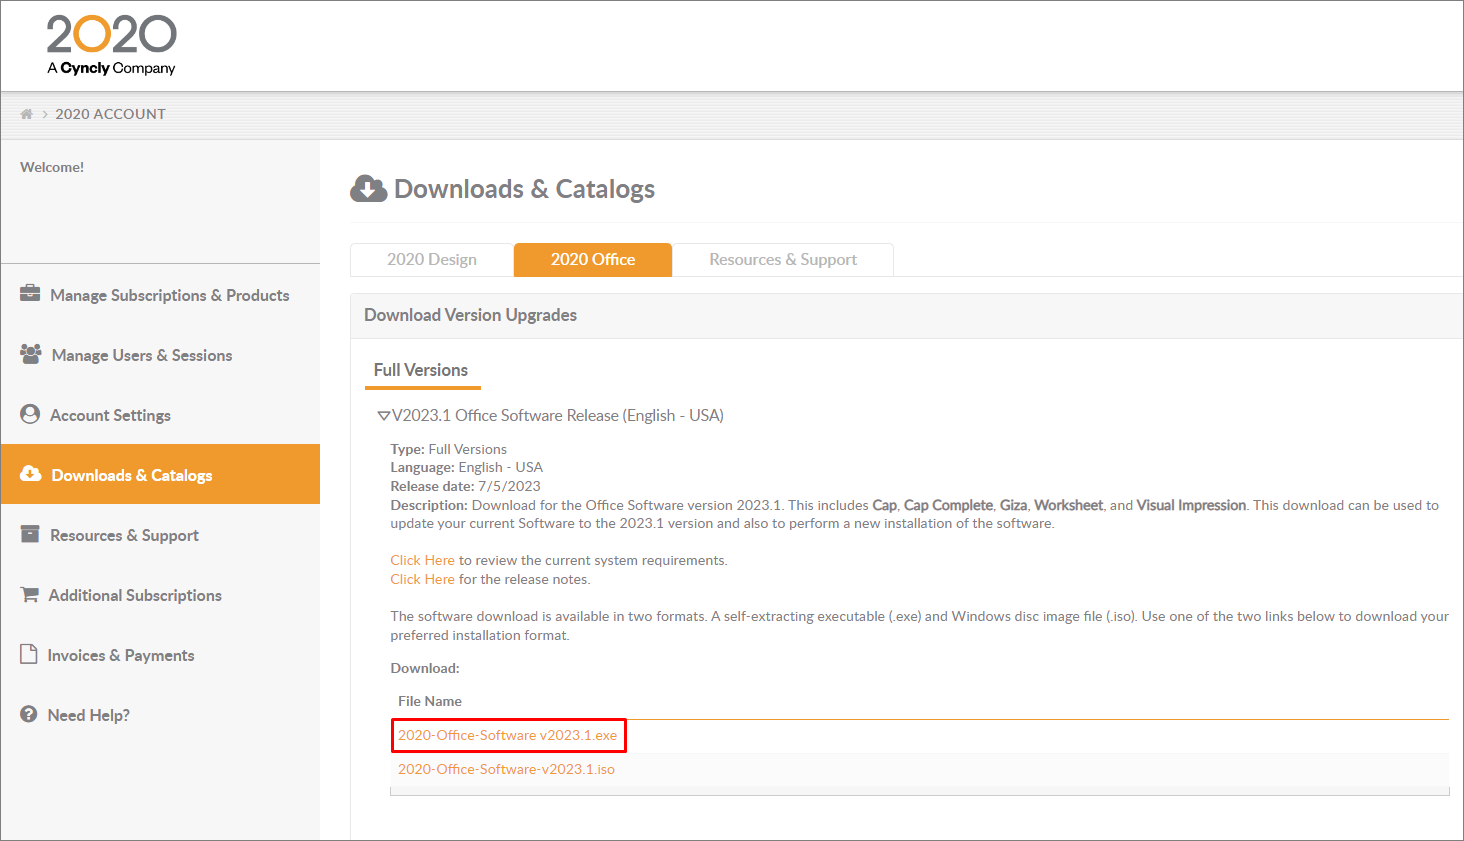This screenshot has height=841, width=1464.
Task: Click the Type: Full Versions line
Action: tap(448, 449)
